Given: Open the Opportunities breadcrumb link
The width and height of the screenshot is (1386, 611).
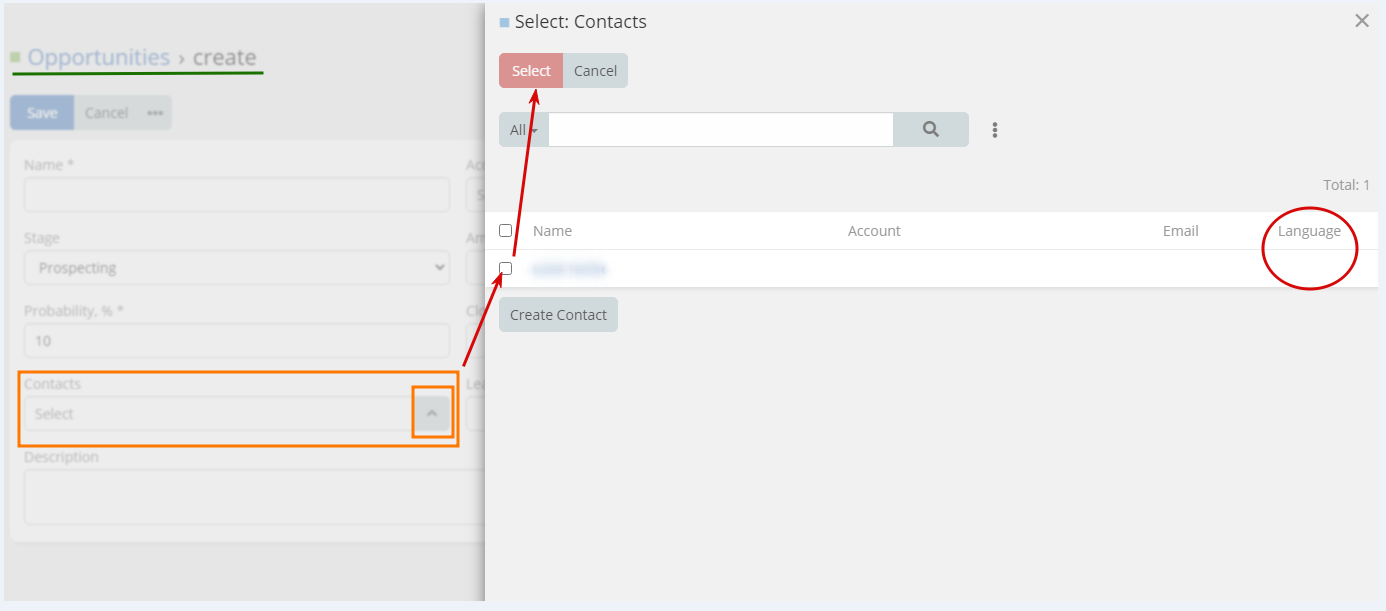Looking at the screenshot, I should [x=98, y=57].
